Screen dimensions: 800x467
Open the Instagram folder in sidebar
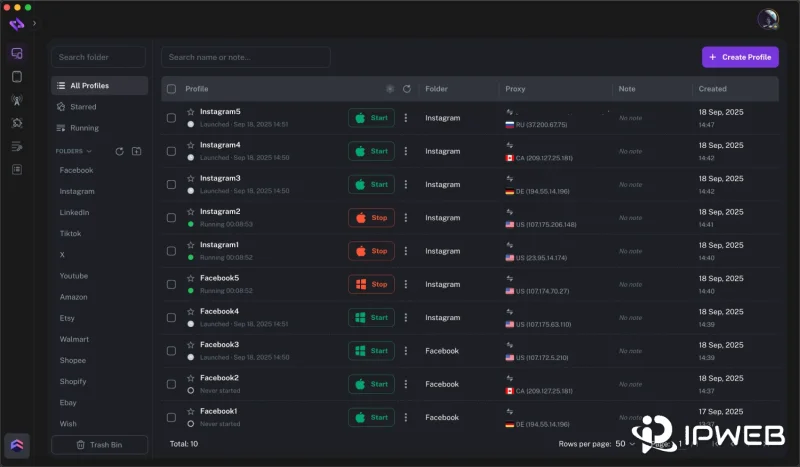77,191
